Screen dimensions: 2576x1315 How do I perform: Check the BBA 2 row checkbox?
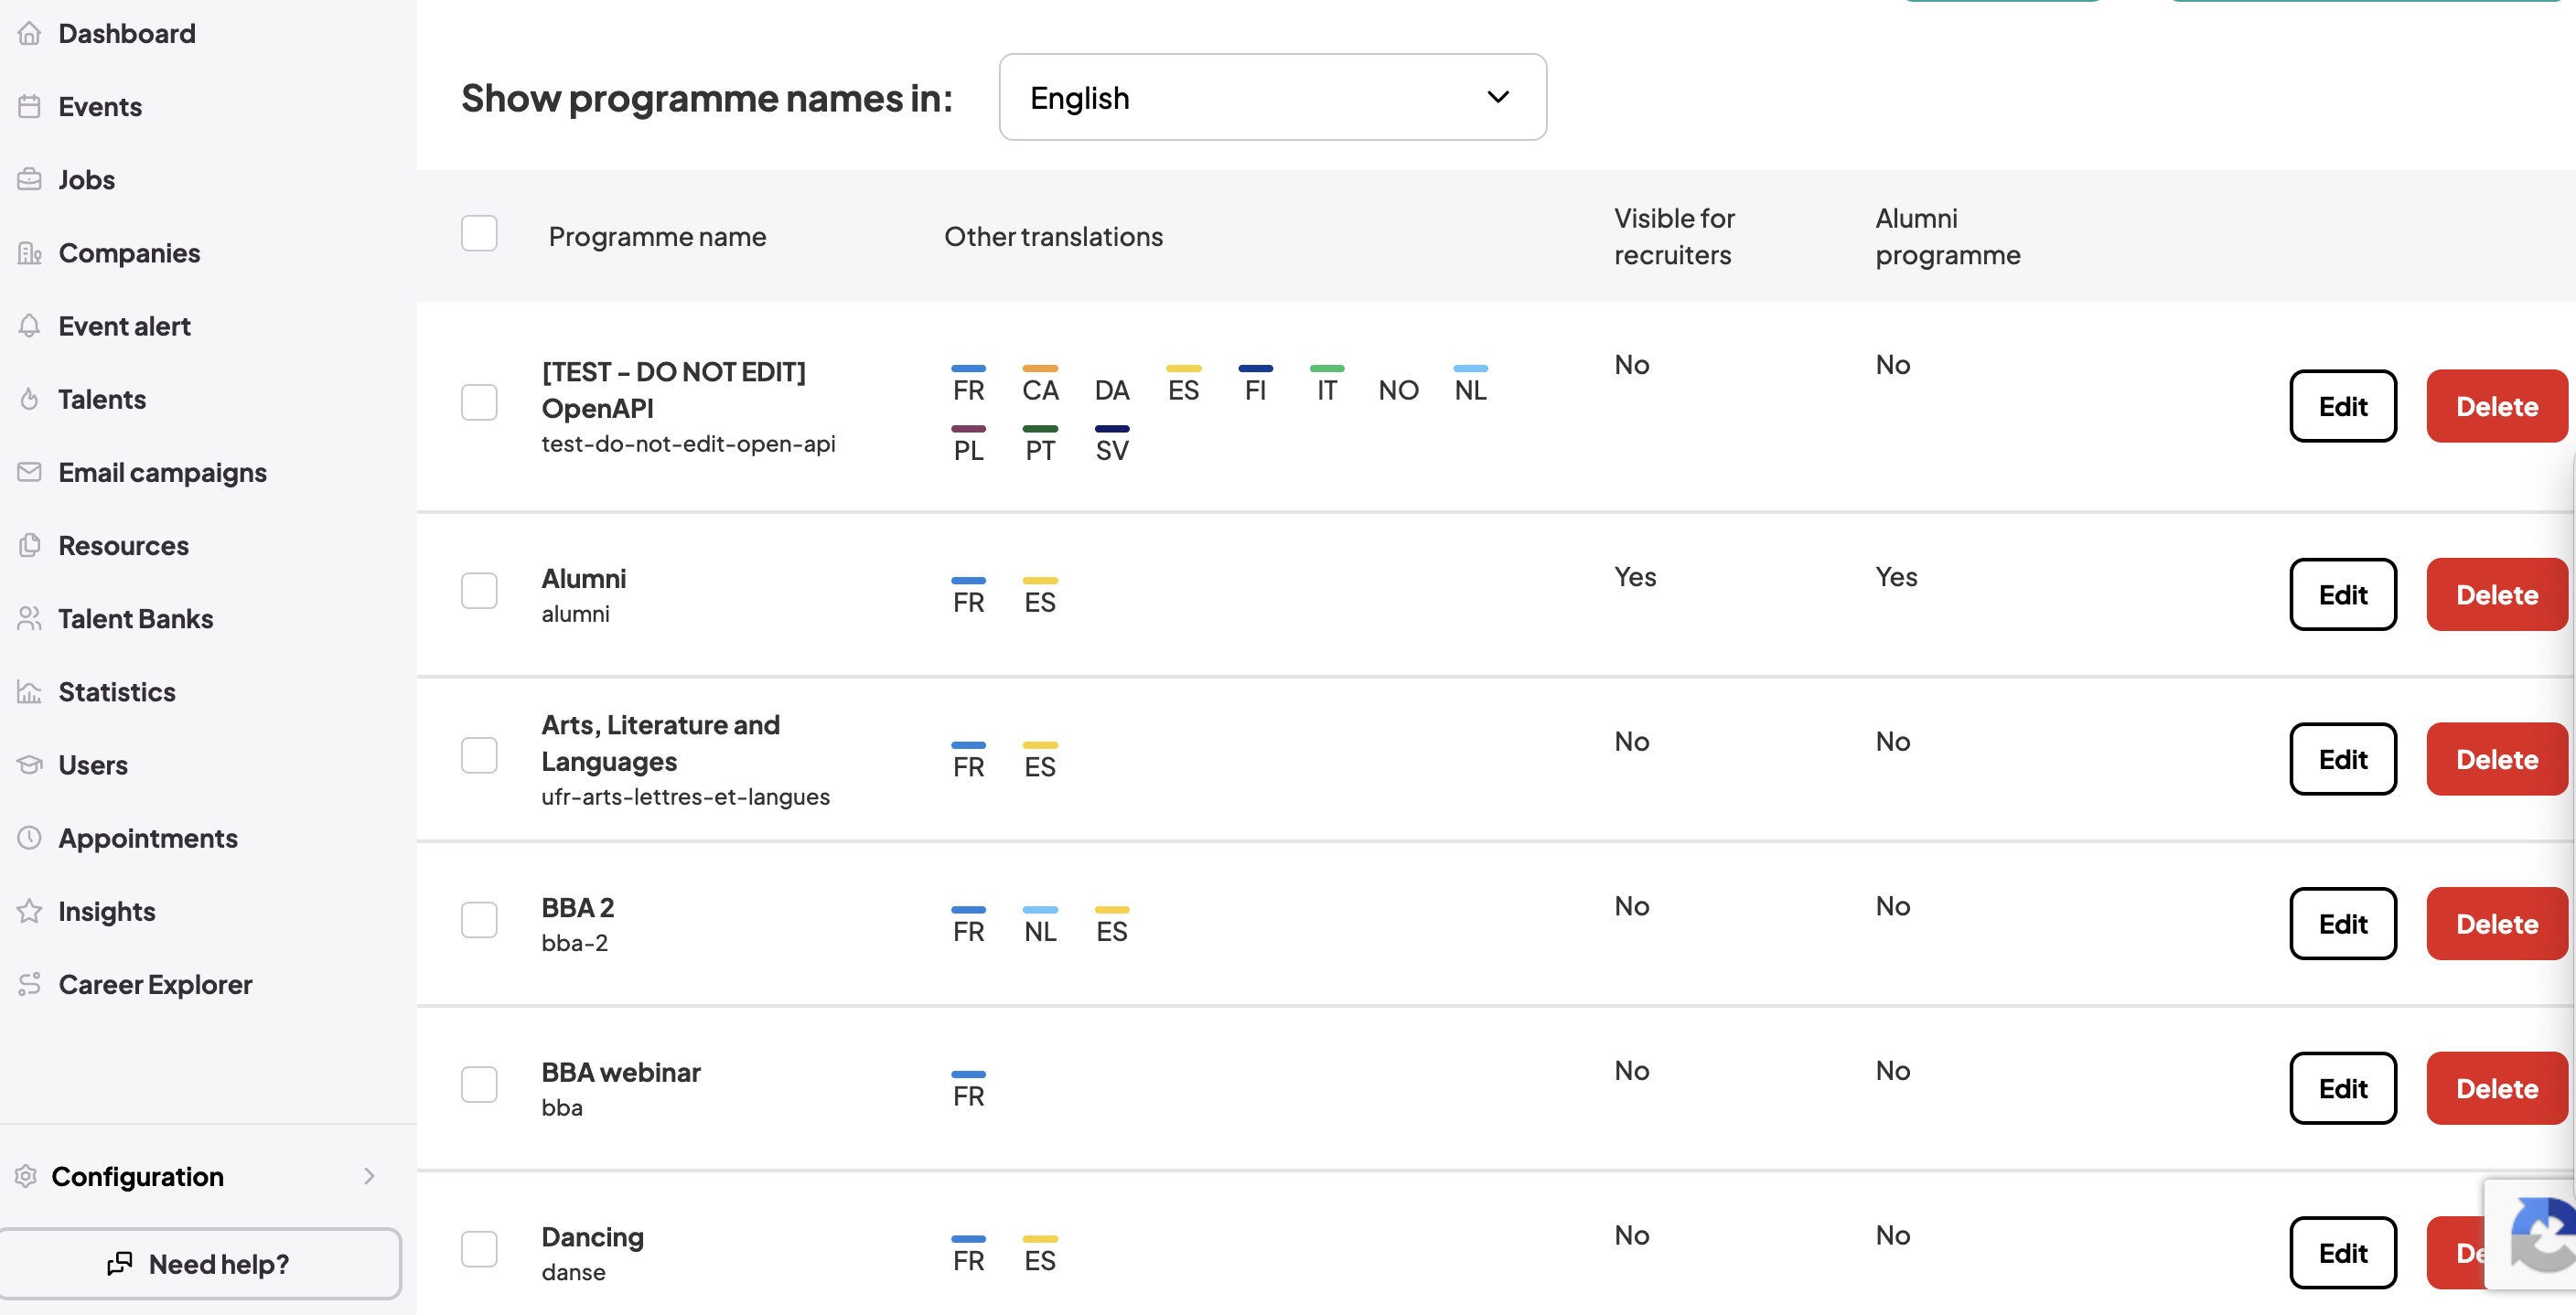[479, 919]
